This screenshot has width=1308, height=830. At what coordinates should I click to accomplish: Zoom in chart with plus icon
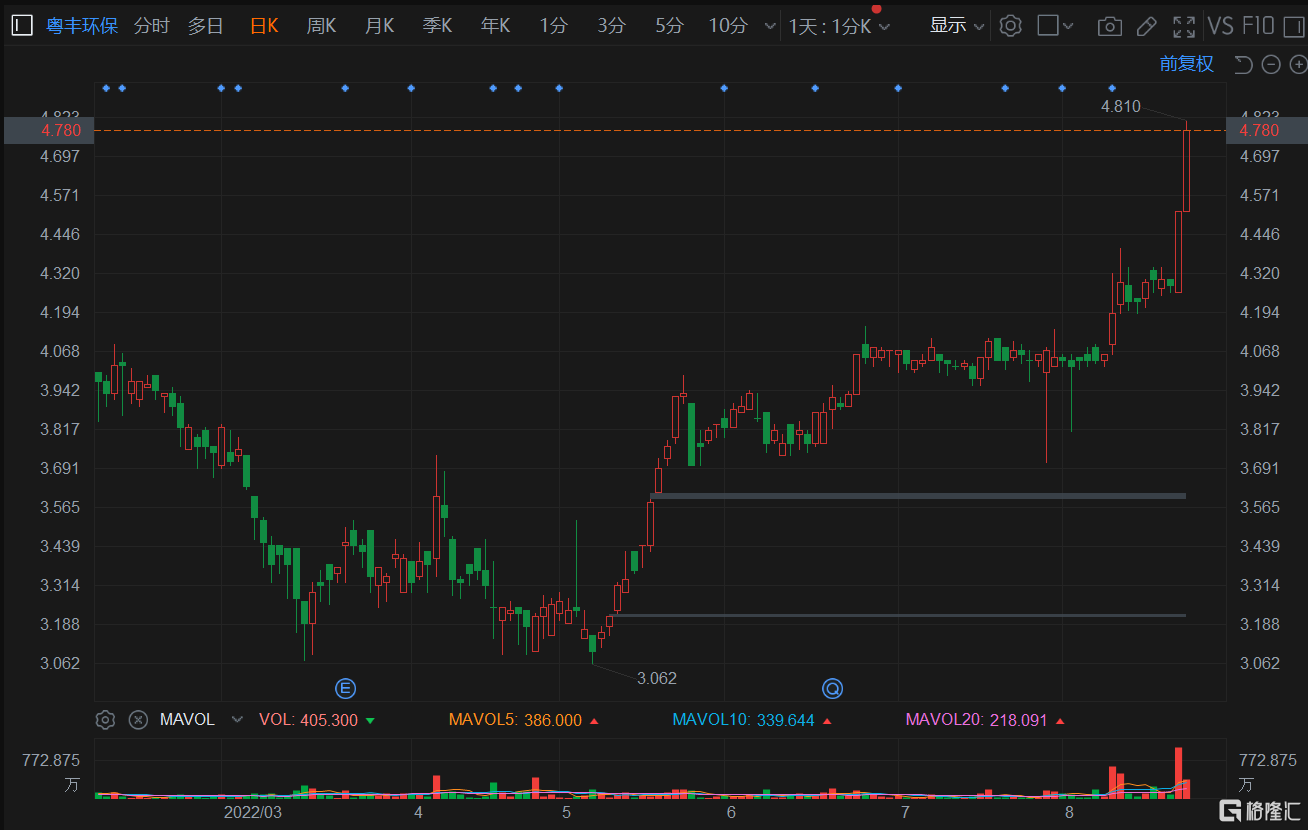pos(1298,65)
